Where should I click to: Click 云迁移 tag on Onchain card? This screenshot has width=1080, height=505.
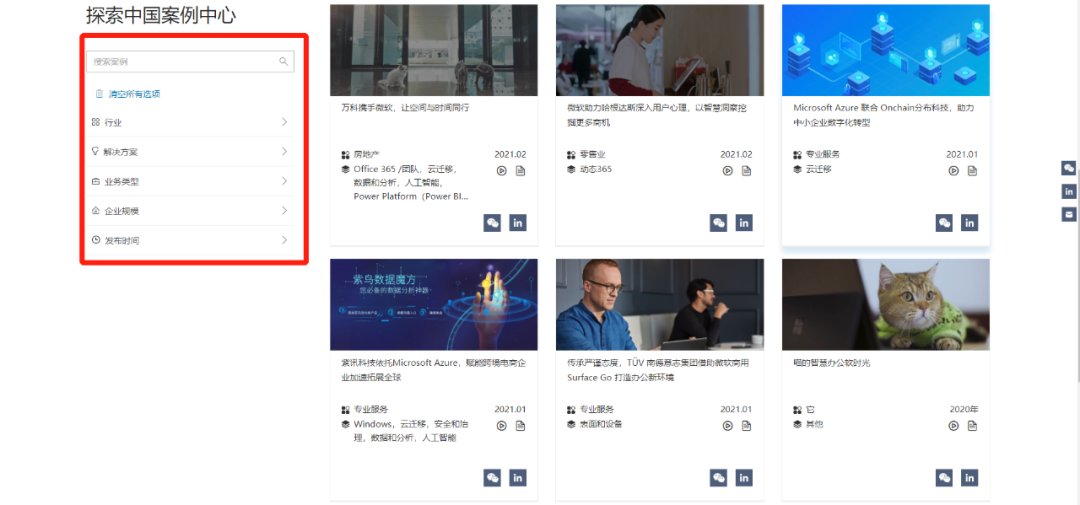click(818, 169)
